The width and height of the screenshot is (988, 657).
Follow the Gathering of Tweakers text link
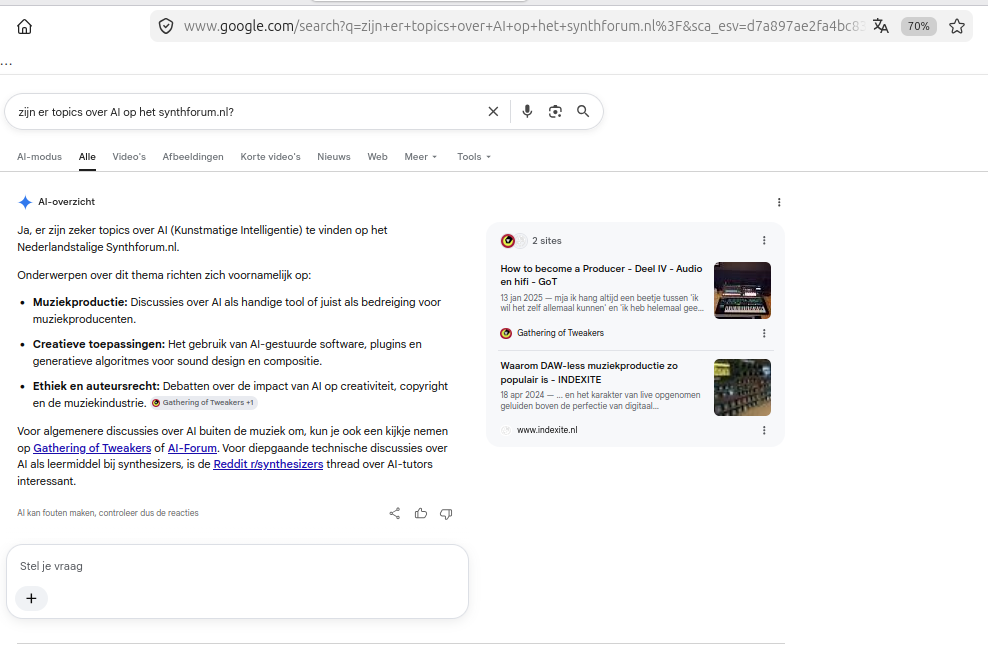coord(92,448)
